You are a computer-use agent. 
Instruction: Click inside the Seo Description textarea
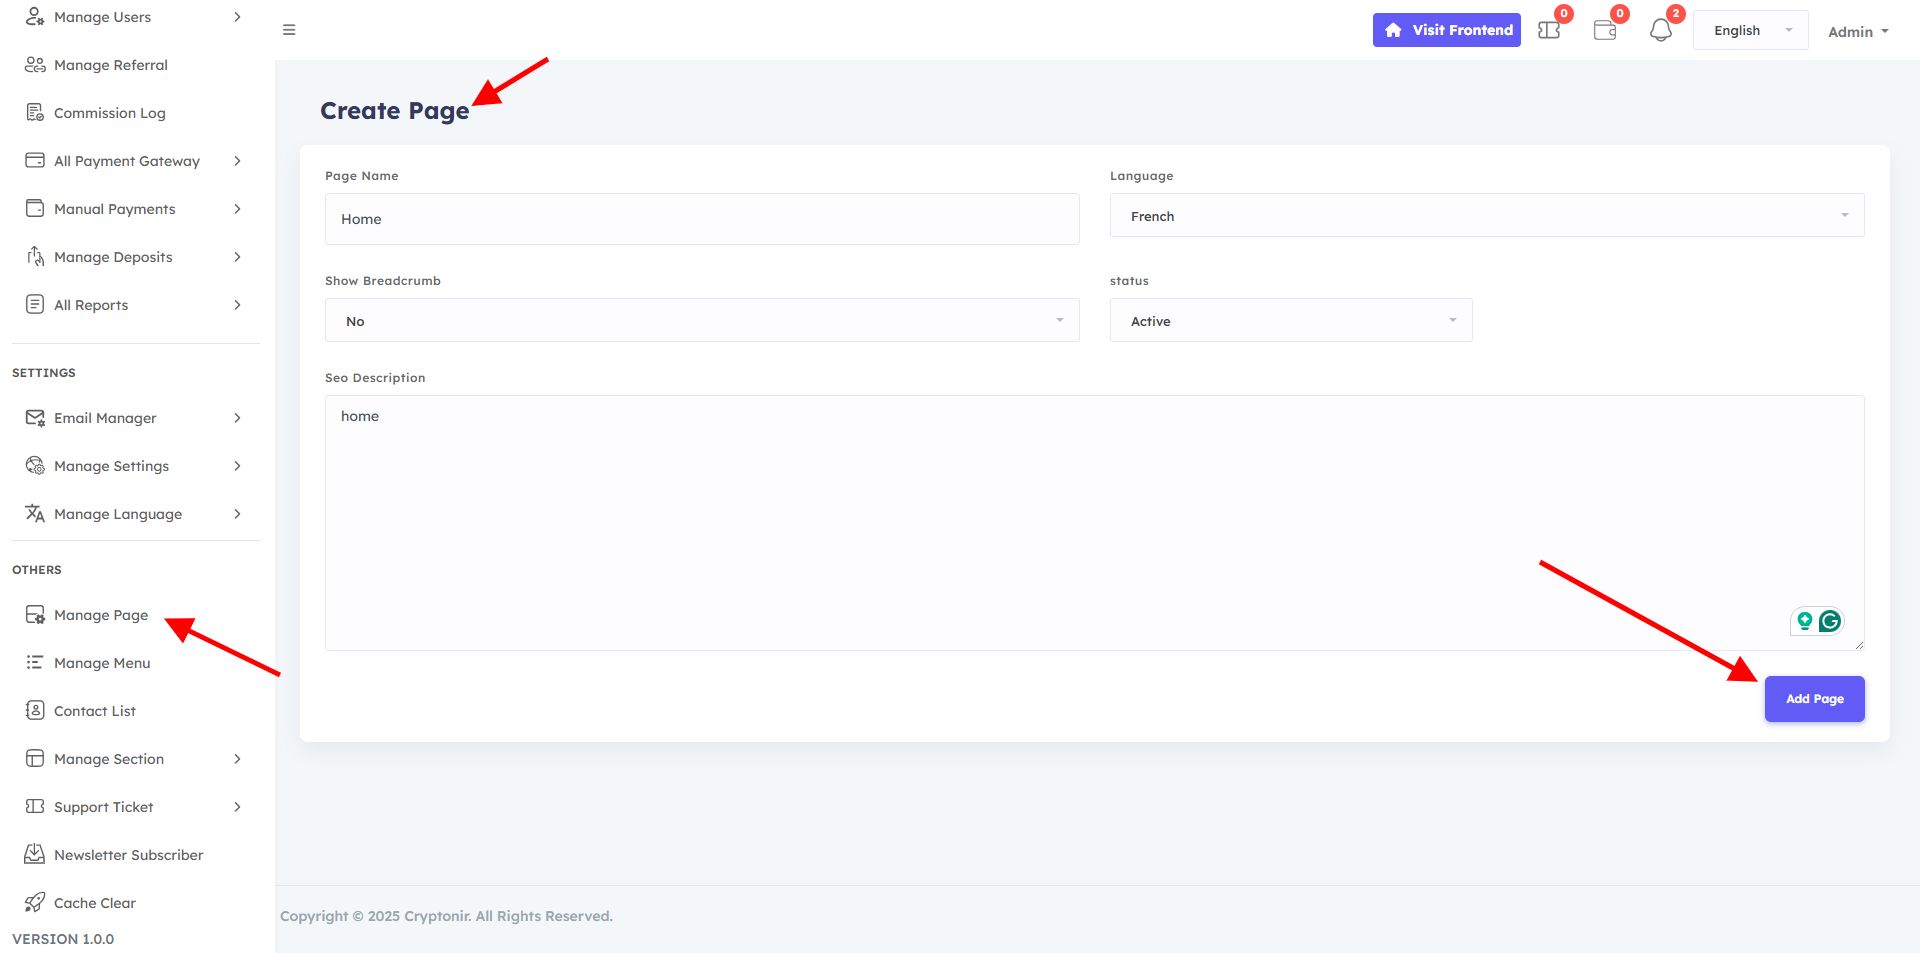coord(1094,523)
